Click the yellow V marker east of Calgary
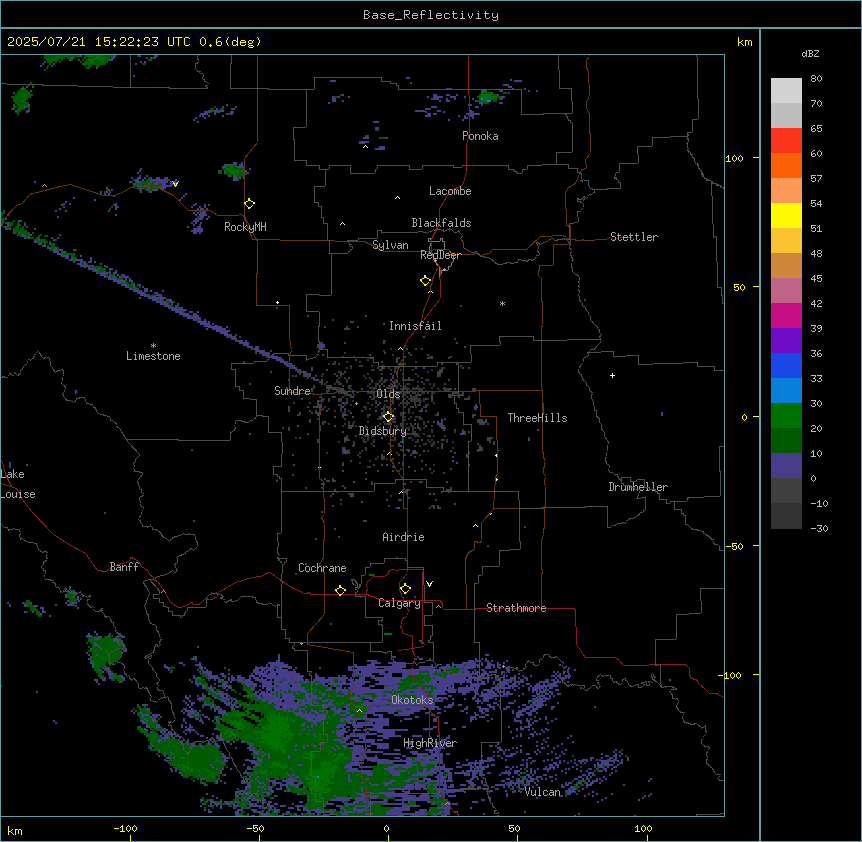 (429, 584)
